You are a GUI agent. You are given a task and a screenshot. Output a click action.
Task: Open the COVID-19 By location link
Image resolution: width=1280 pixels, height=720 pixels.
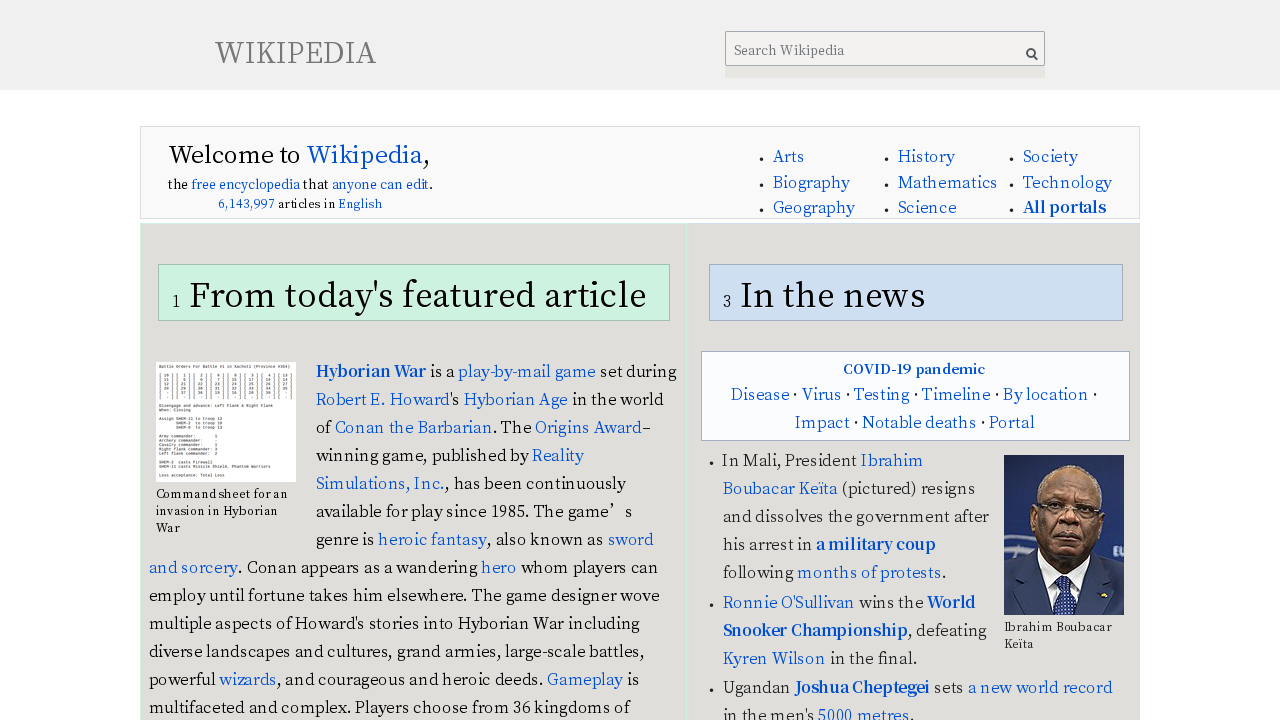pos(1045,395)
